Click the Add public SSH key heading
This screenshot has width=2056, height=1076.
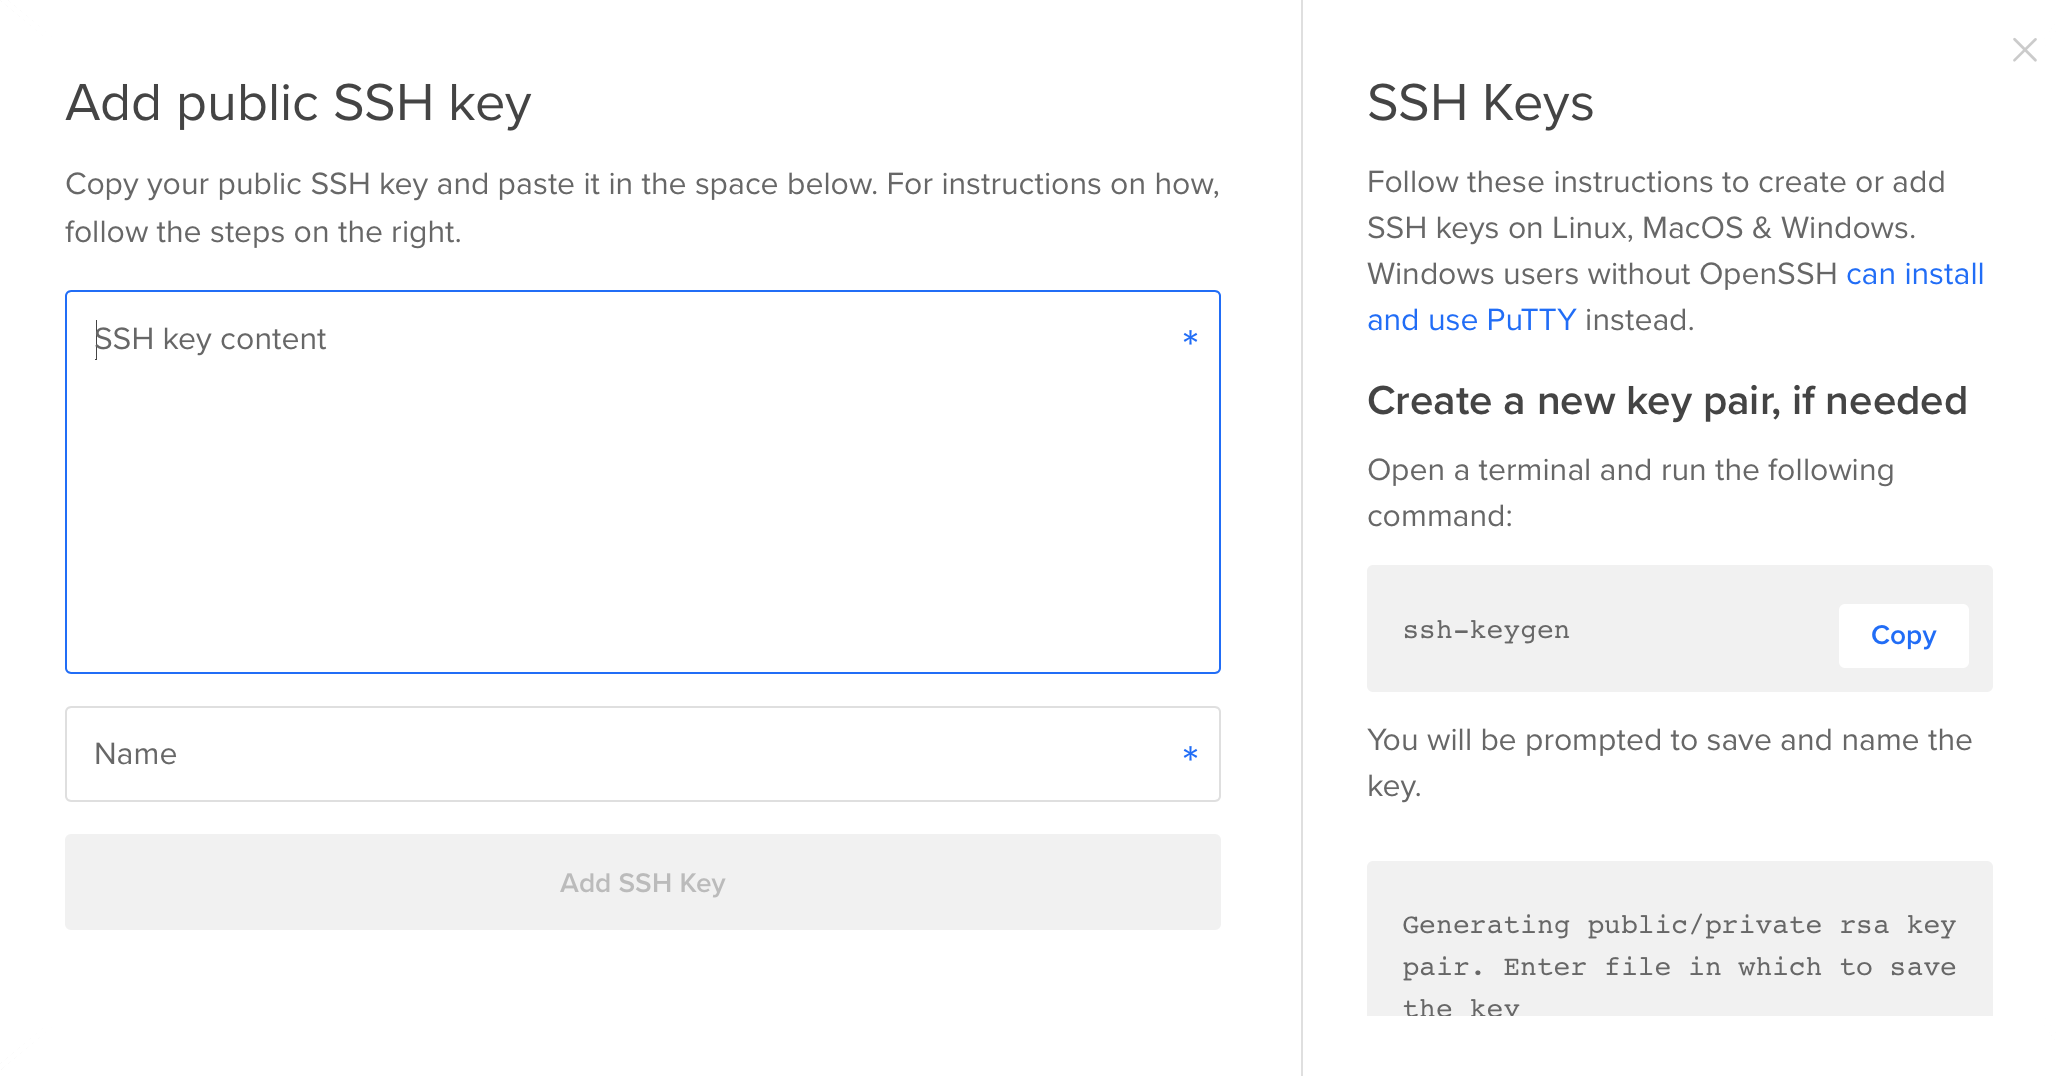[298, 102]
